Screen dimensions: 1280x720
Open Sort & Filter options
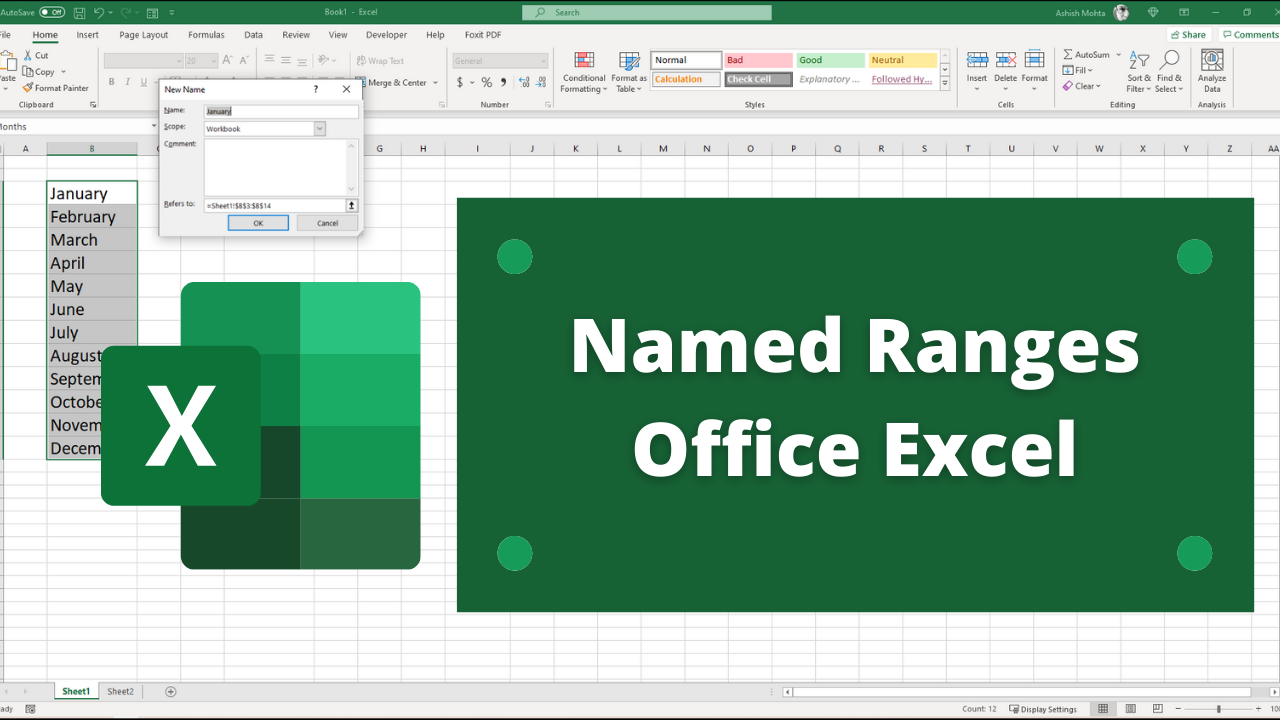tap(1139, 72)
